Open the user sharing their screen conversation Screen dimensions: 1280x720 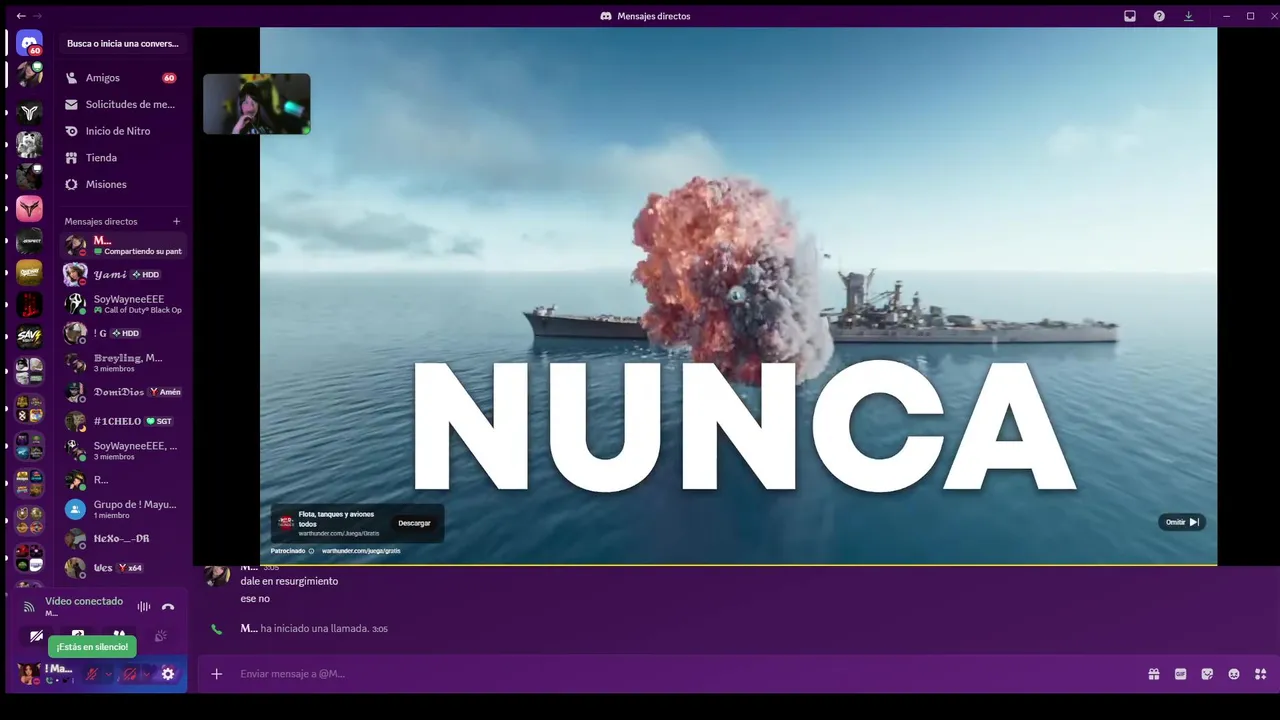coord(122,245)
